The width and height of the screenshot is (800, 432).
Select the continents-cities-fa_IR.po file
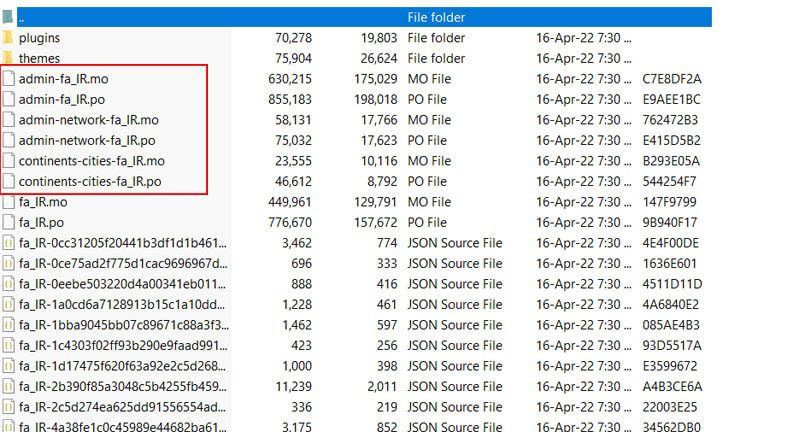pyautogui.click(x=90, y=181)
